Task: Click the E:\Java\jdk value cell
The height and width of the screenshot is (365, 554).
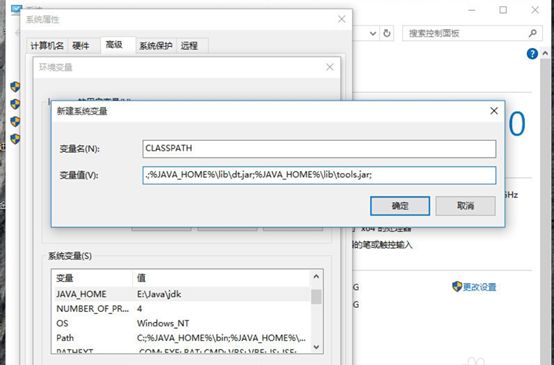Action: tap(159, 294)
